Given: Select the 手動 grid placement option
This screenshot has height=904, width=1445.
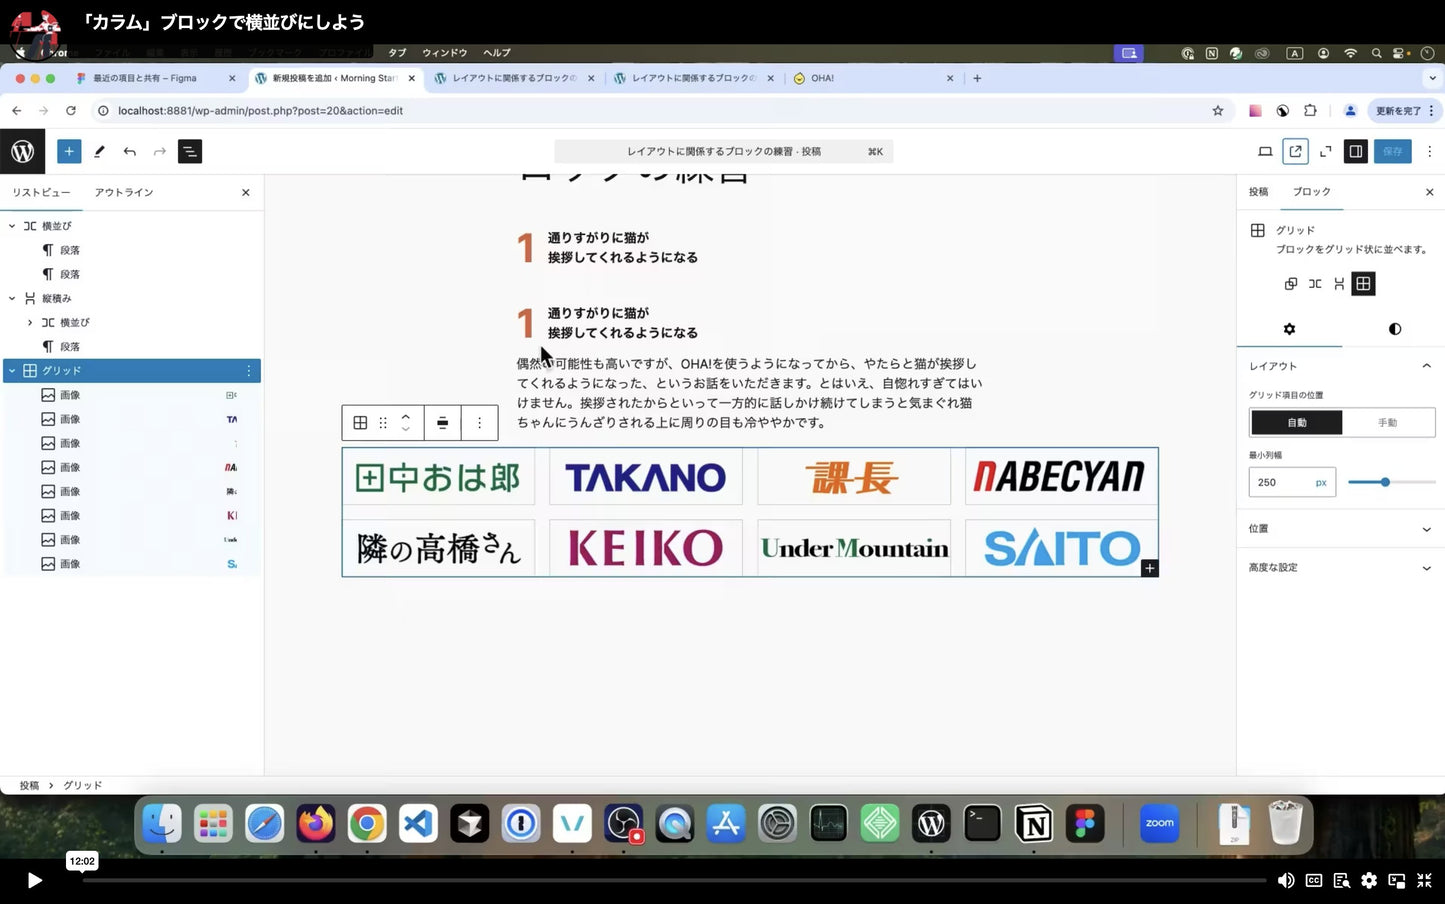Looking at the screenshot, I should tap(1388, 422).
